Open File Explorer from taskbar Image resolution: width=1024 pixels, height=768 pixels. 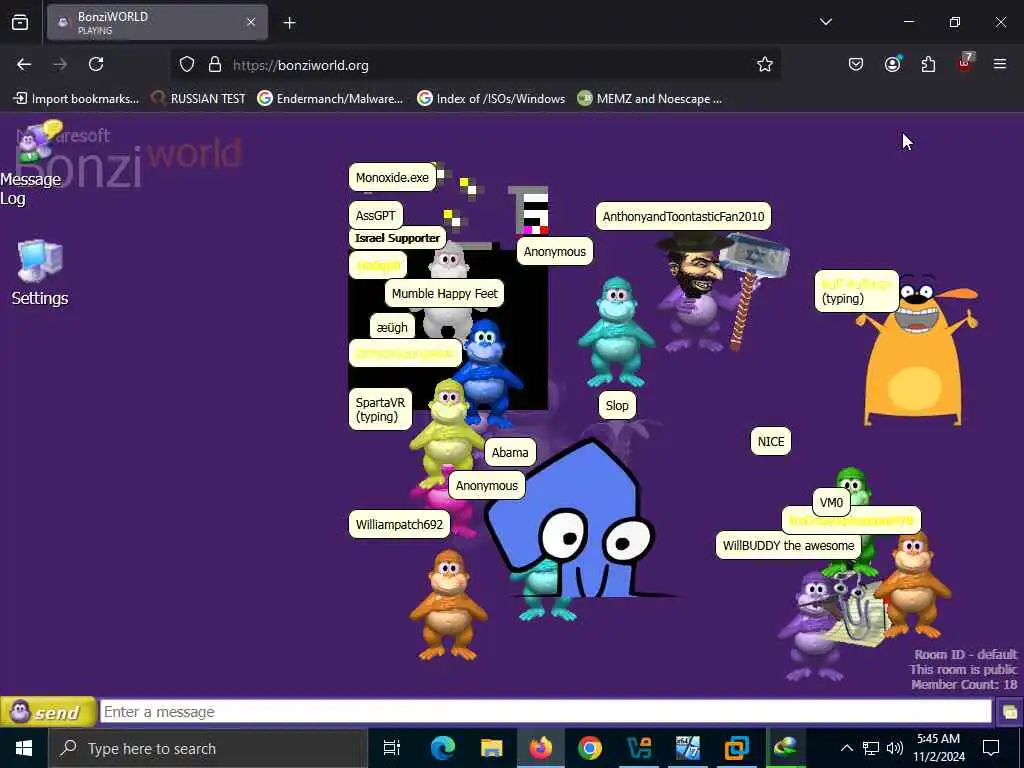[491, 748]
